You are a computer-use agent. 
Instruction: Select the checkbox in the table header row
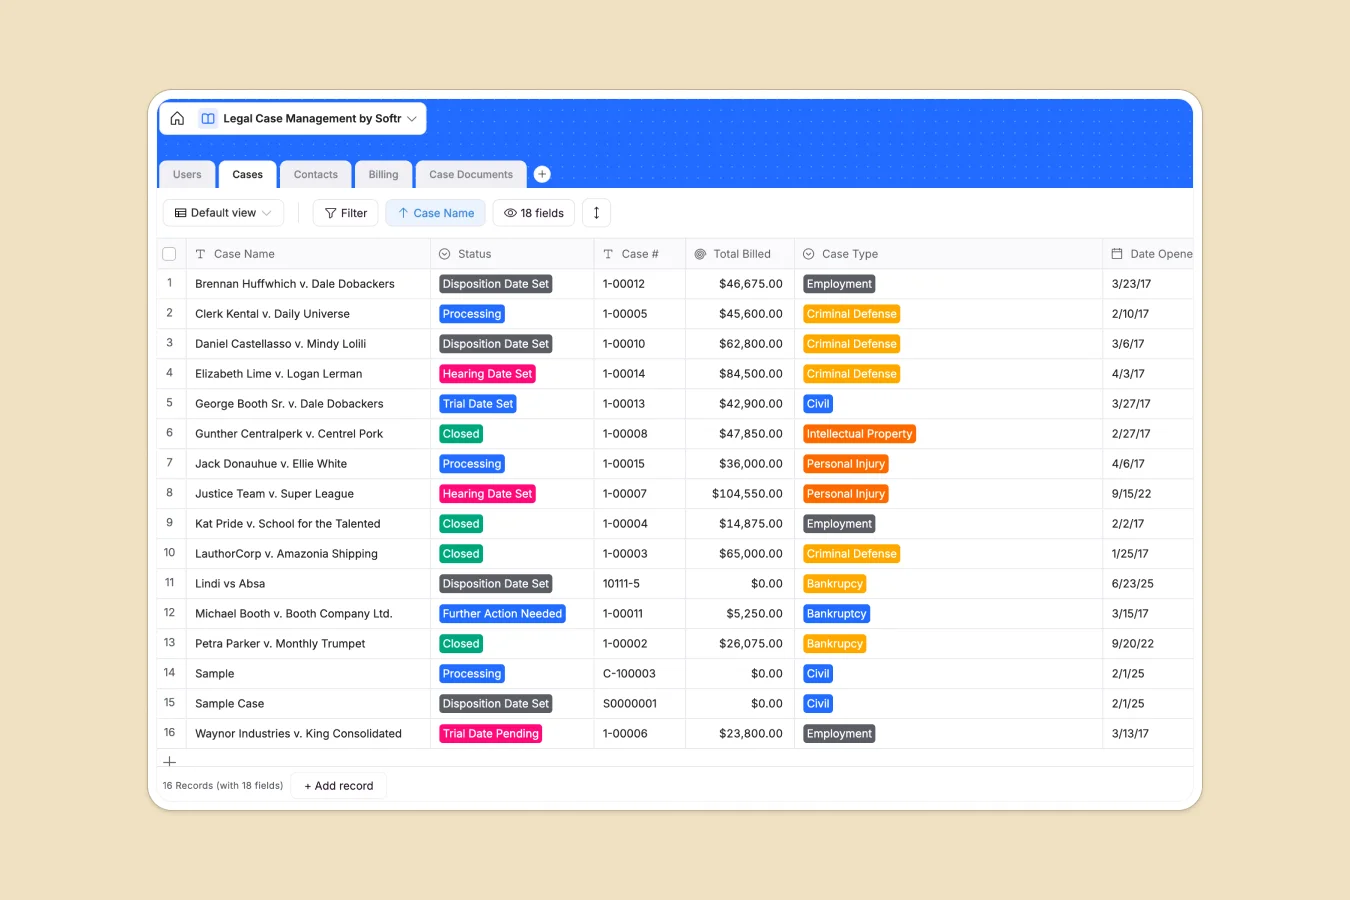(169, 253)
